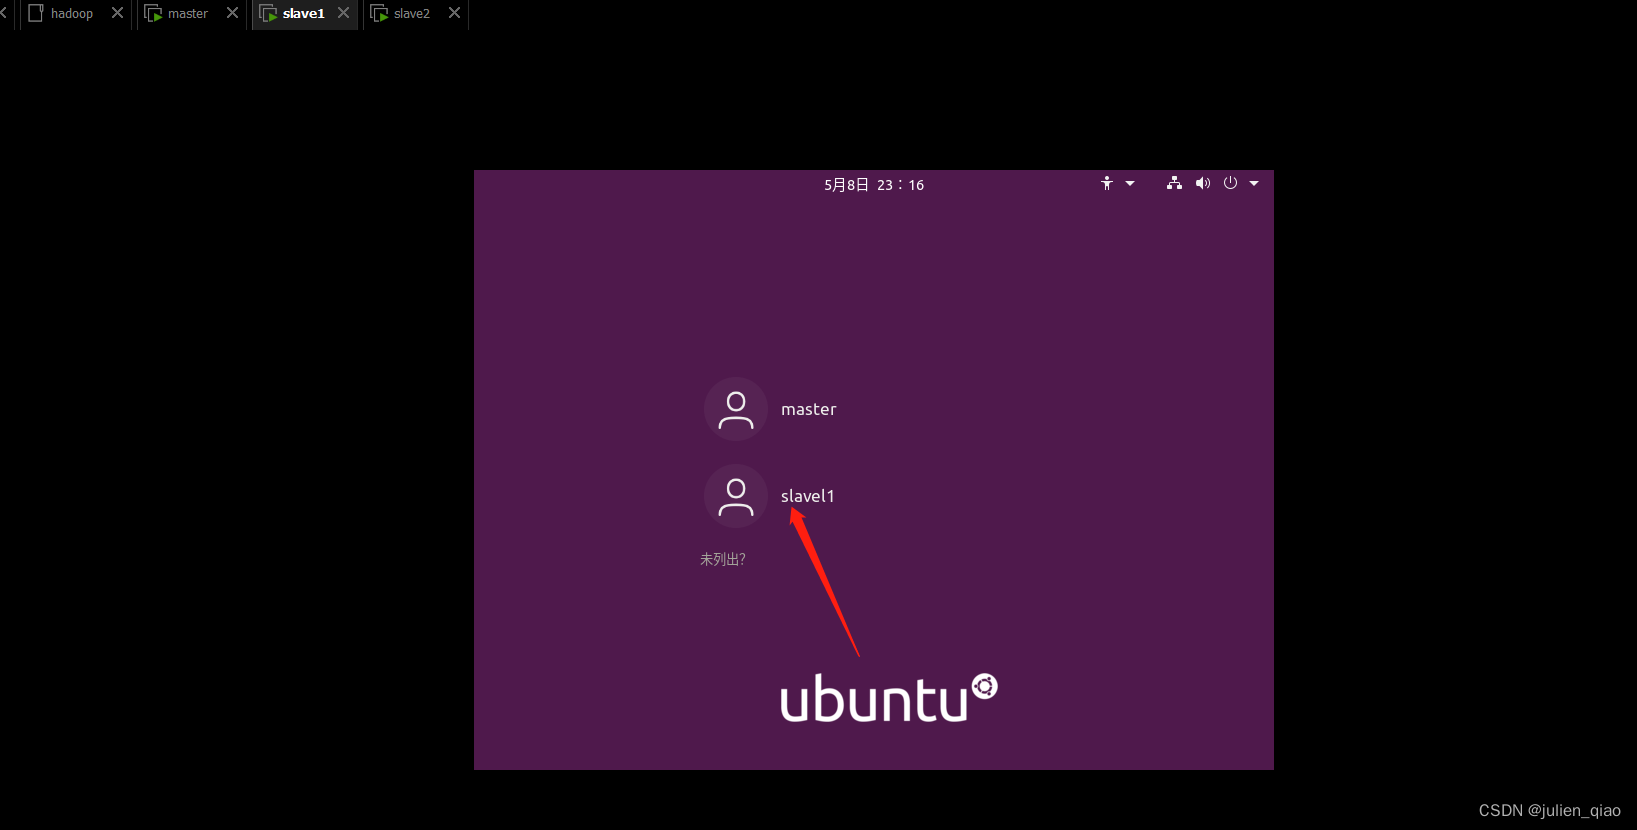
Task: Click the tab strip's left scroll arrow
Action: (4, 13)
